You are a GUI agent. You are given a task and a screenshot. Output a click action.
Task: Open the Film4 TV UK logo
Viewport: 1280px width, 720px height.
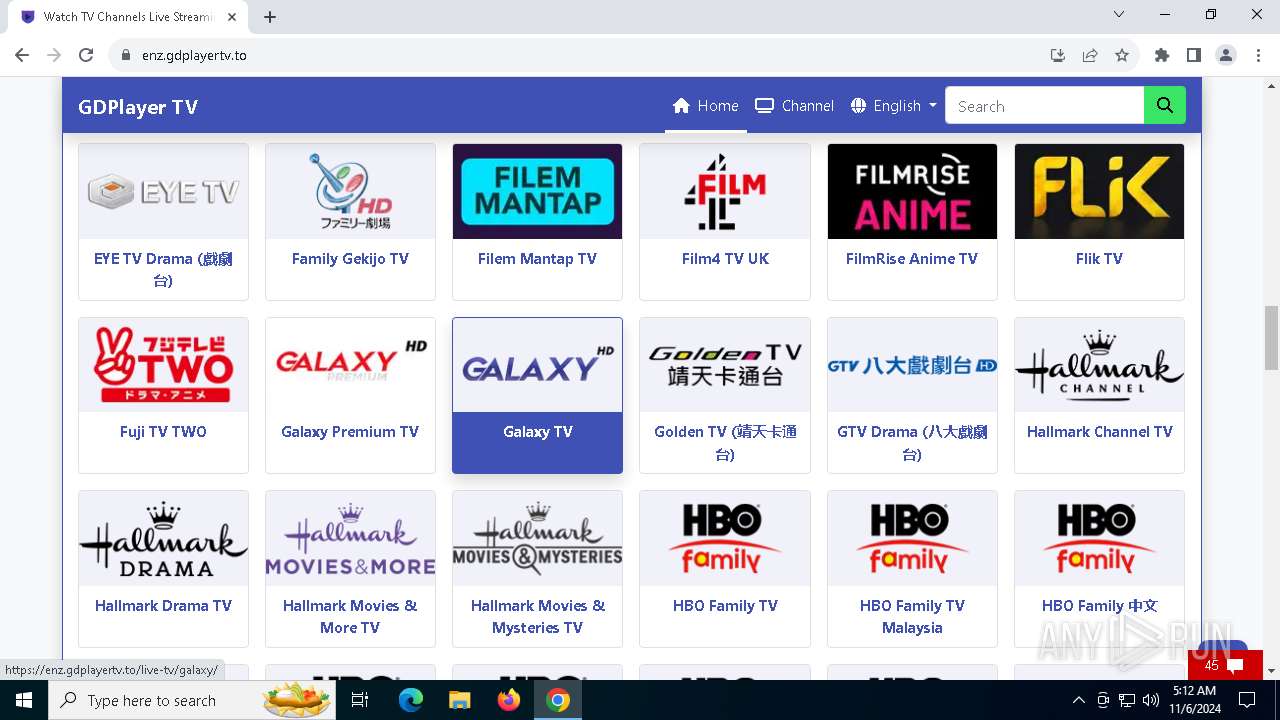click(725, 191)
